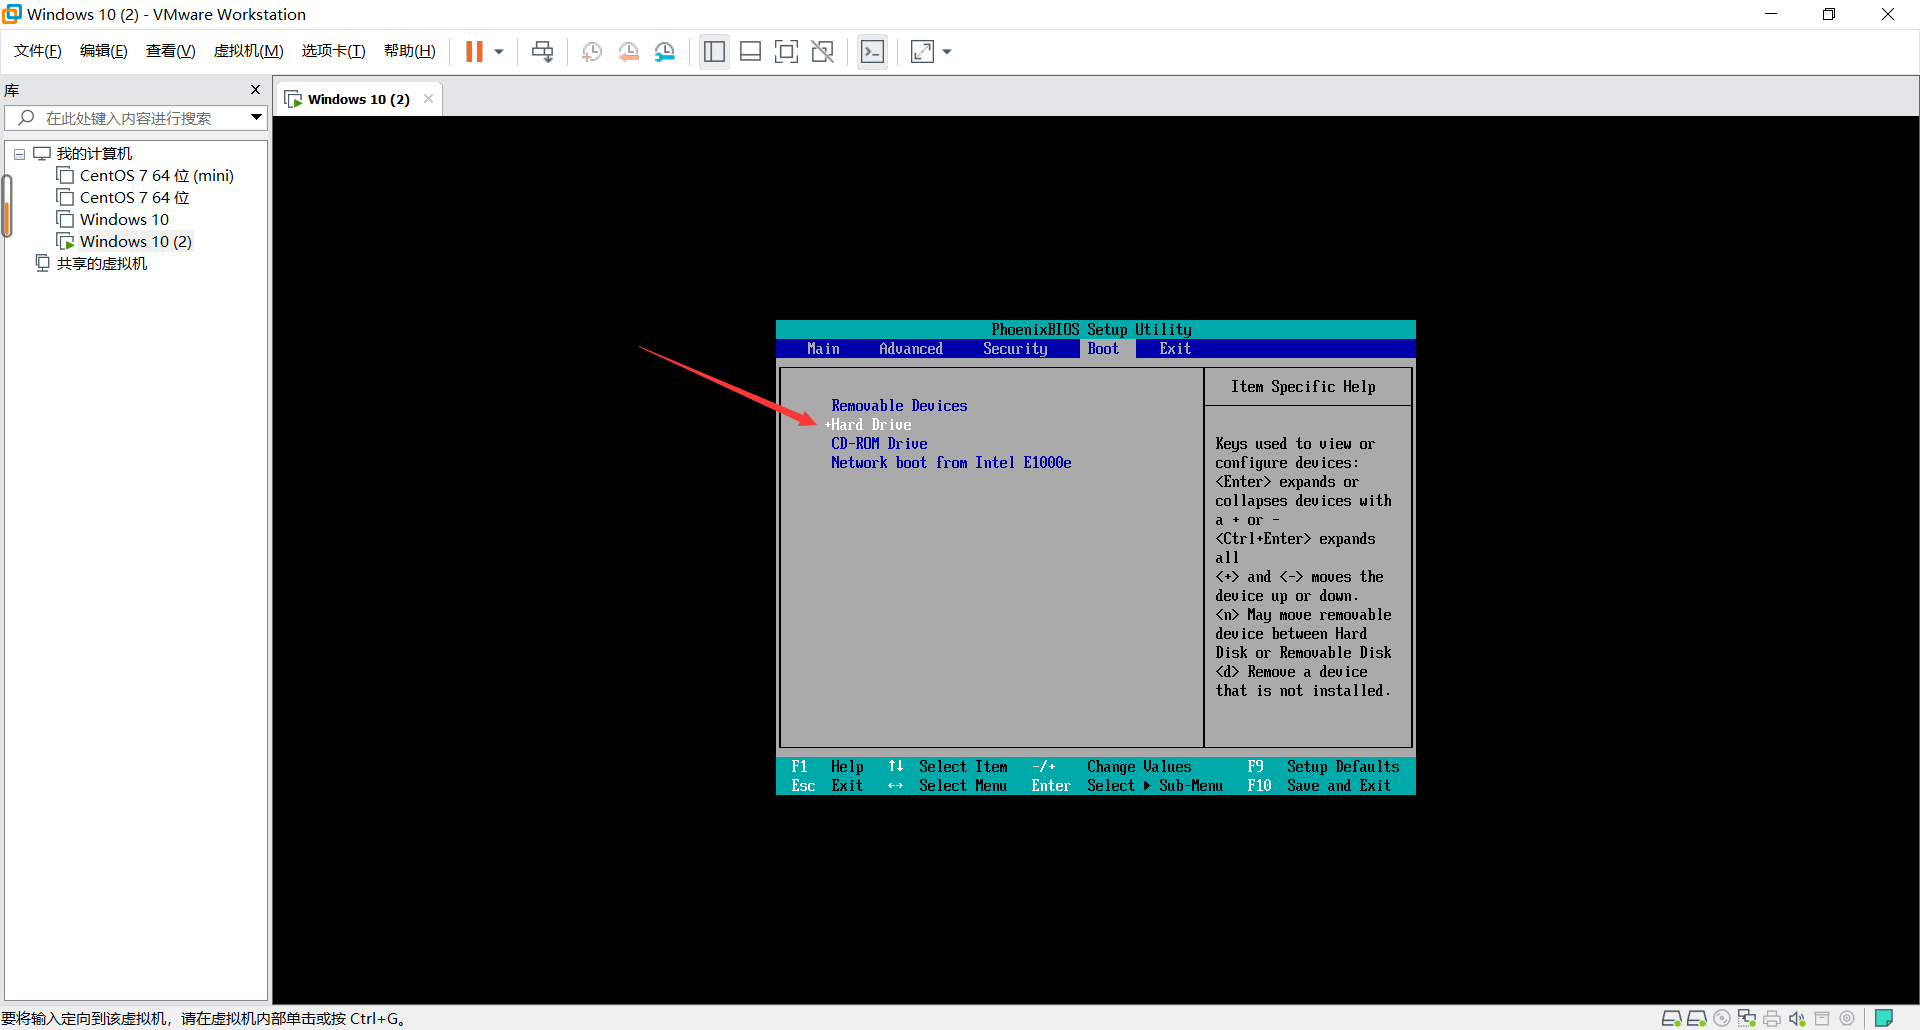The width and height of the screenshot is (1920, 1030).
Task: Click the webcam device status icon
Action: [1846, 1018]
